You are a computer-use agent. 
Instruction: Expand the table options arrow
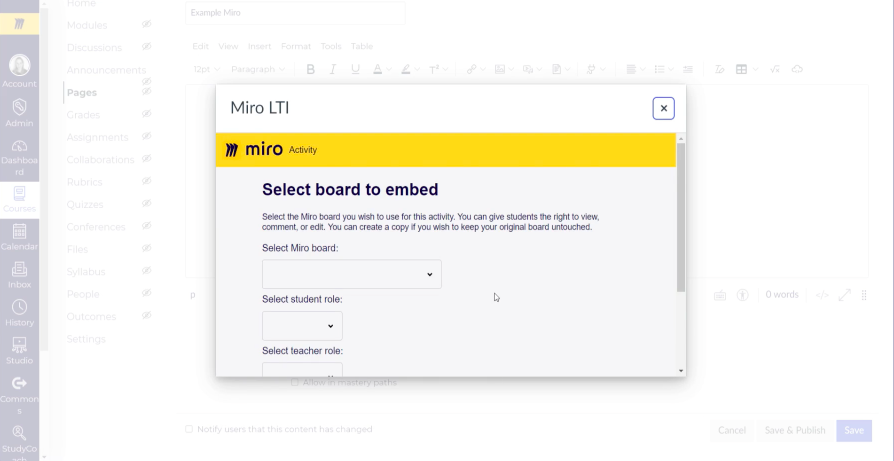coord(755,70)
